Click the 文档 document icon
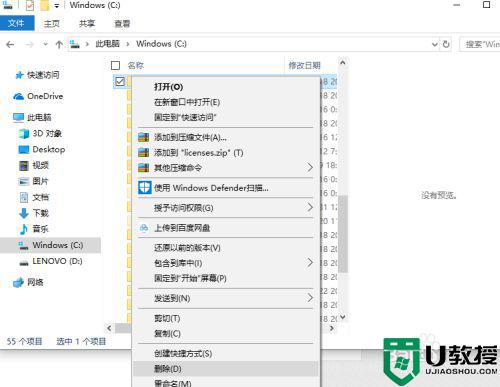Viewport: 500px width, 387px height. click(x=24, y=197)
